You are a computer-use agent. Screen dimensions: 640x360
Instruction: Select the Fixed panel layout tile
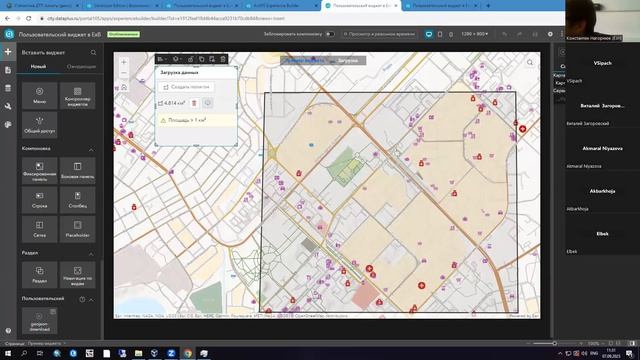point(40,171)
